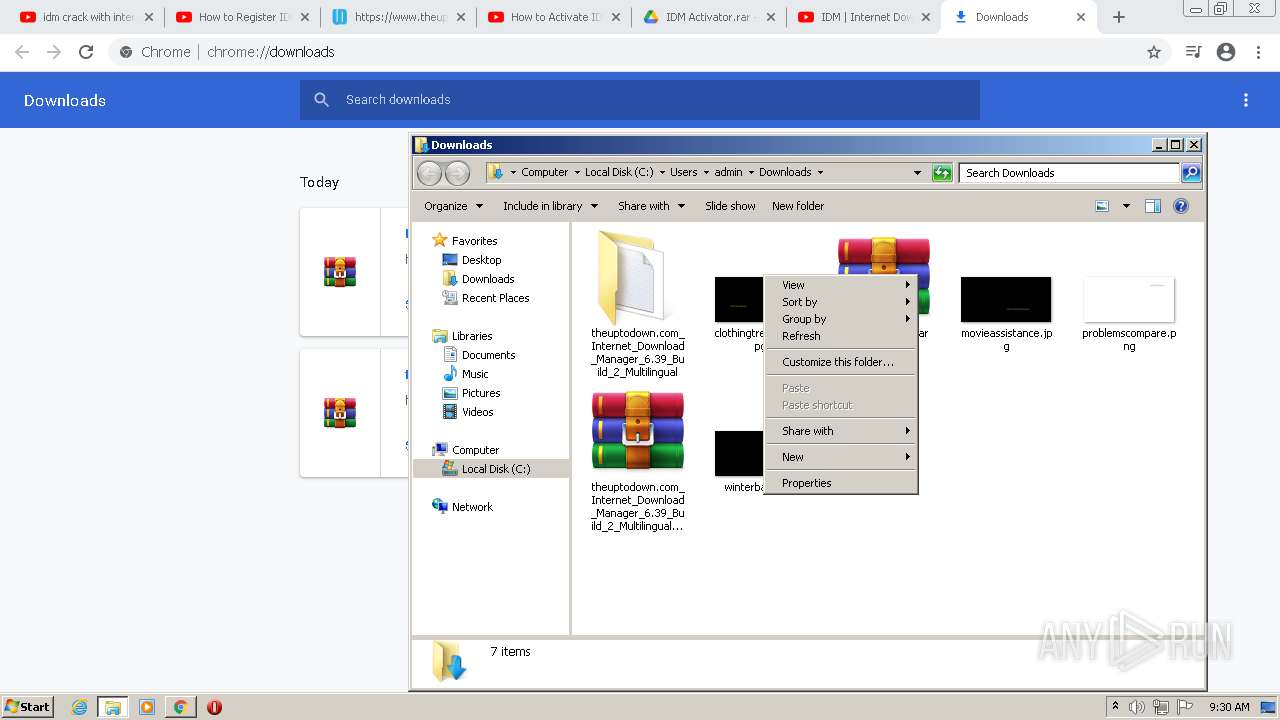Image resolution: width=1280 pixels, height=720 pixels.
Task: Open Share with in the context menu
Action: pos(841,431)
